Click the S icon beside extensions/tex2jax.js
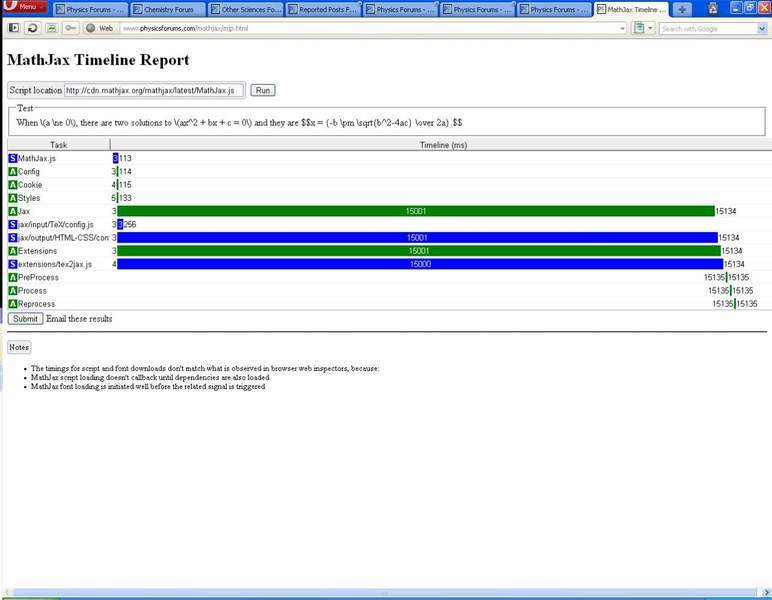 click(x=13, y=264)
